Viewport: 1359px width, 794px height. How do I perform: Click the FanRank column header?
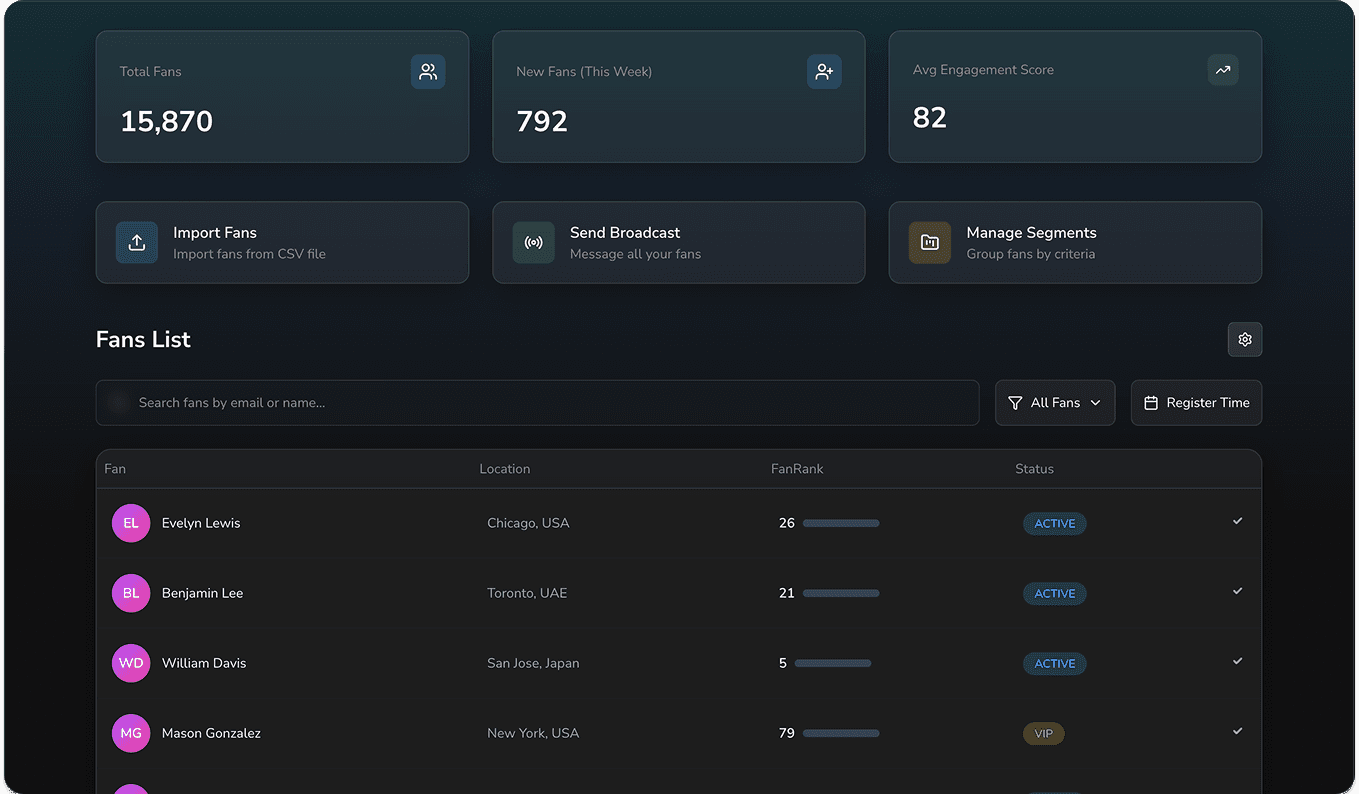coord(797,468)
